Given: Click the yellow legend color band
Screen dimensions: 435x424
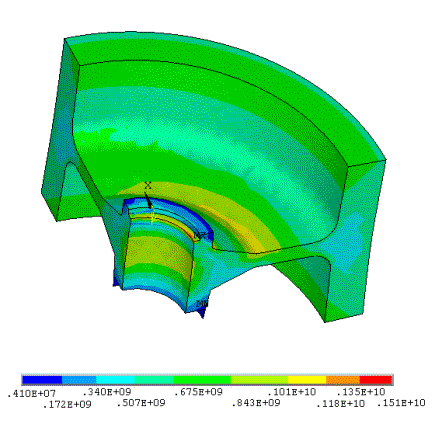Looking at the screenshot, I should pyautogui.click(x=307, y=380).
